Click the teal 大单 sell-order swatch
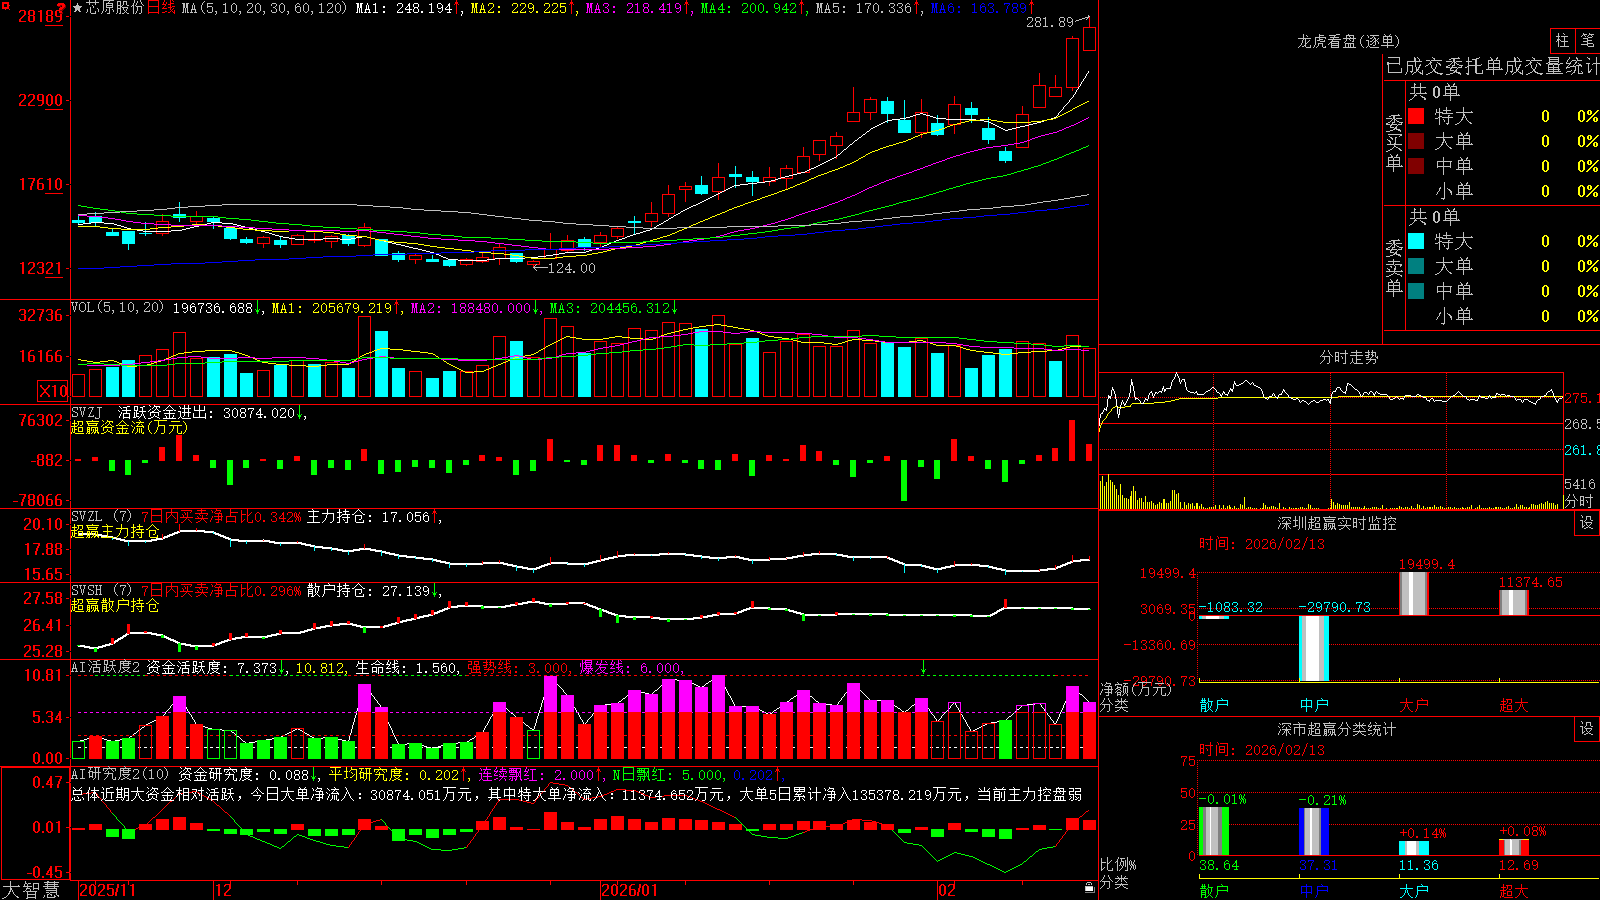Screen dimensions: 1600x900 [x=1416, y=266]
